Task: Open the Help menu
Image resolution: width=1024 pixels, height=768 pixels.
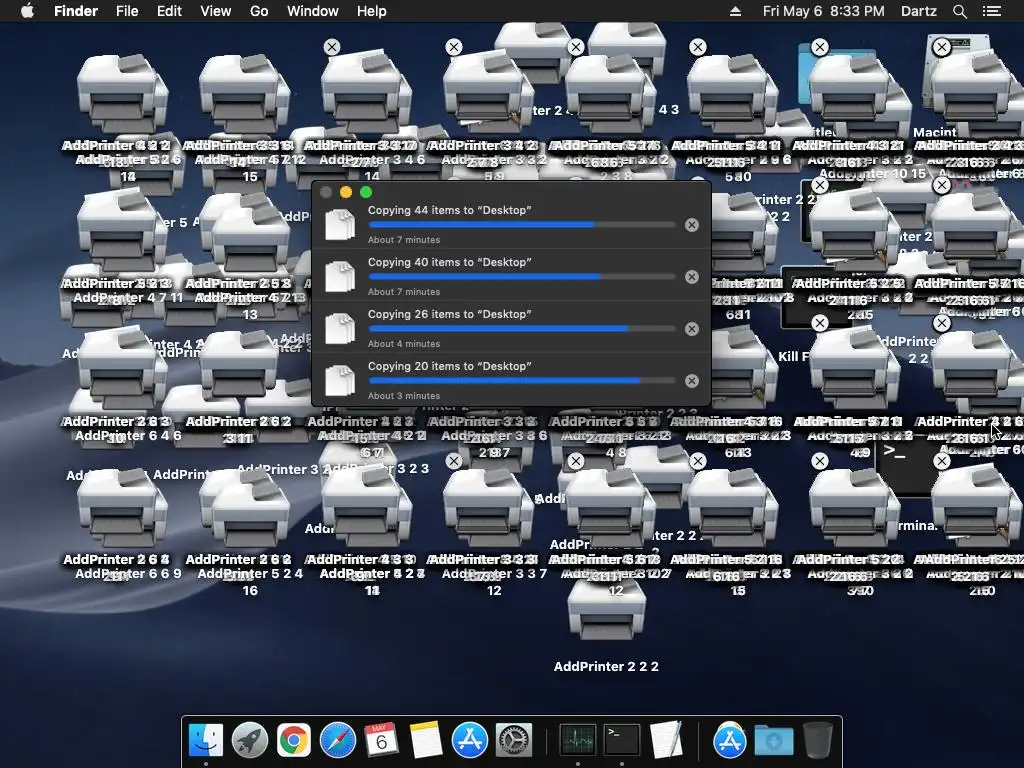Action: point(372,11)
